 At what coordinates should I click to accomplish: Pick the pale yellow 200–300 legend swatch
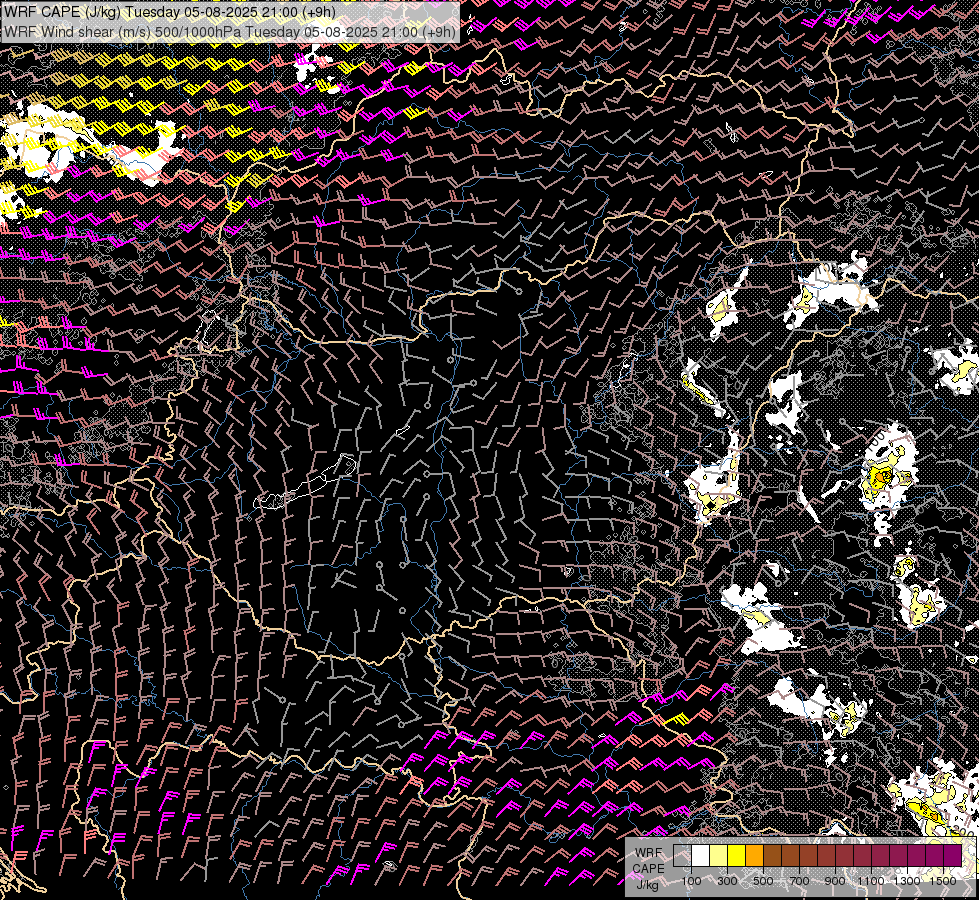coord(719,856)
